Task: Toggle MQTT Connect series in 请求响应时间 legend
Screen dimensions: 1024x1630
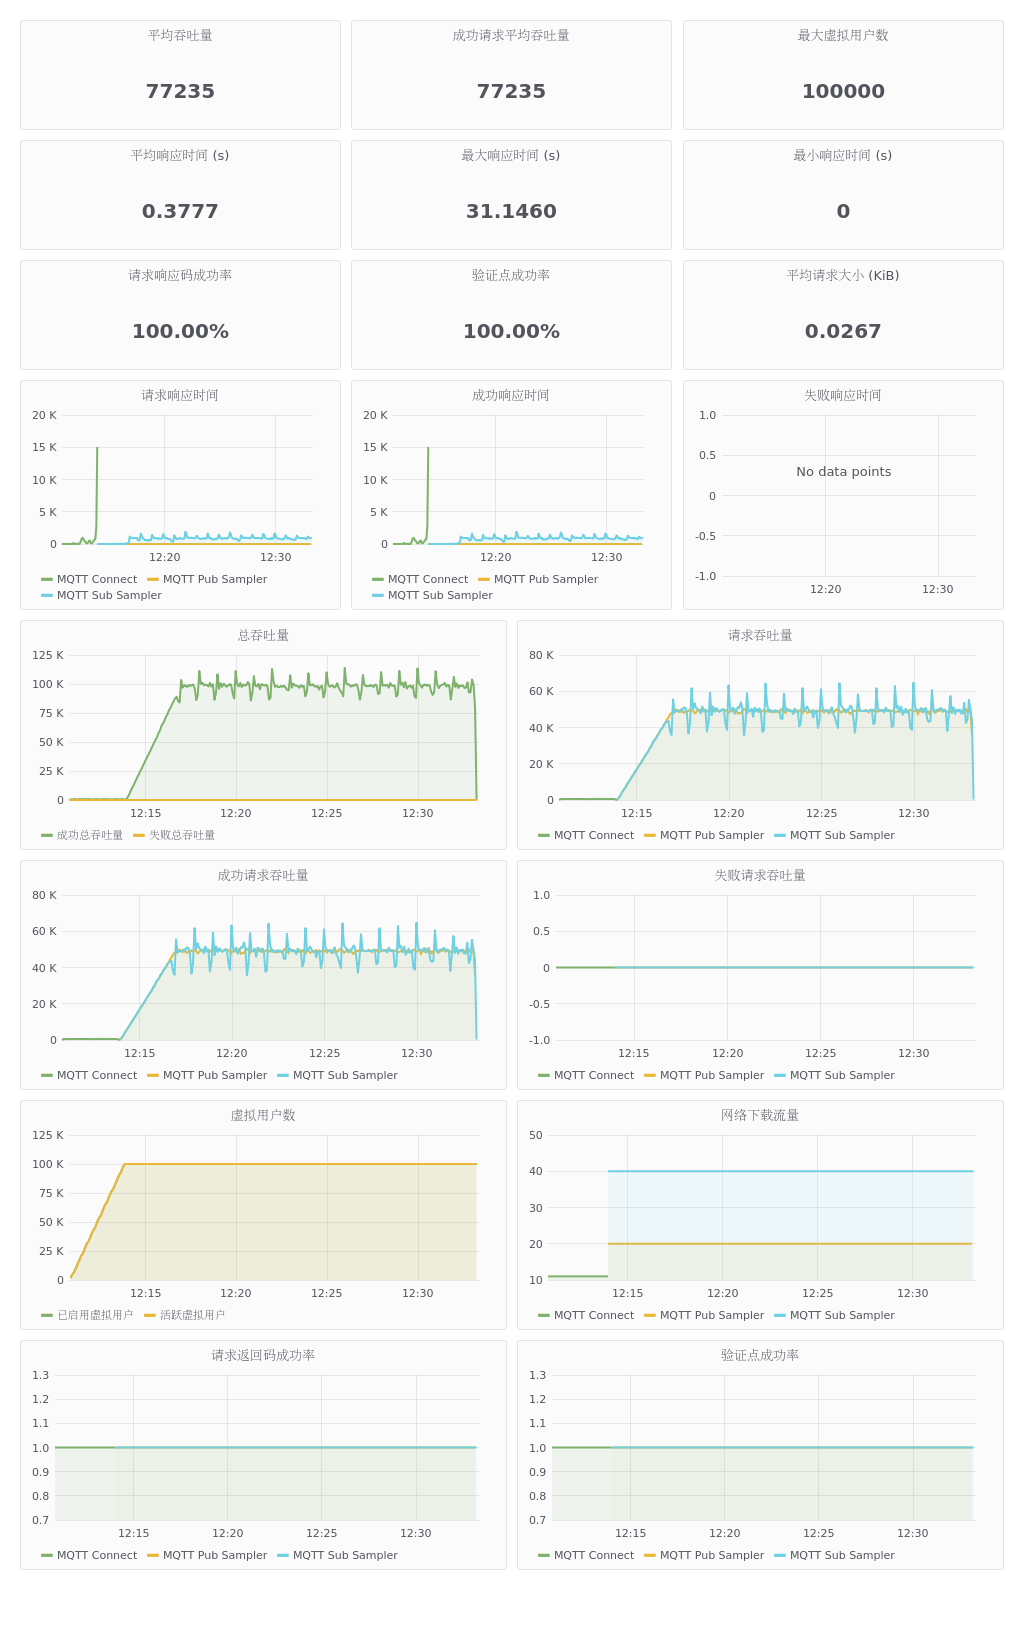Action: click(x=96, y=579)
